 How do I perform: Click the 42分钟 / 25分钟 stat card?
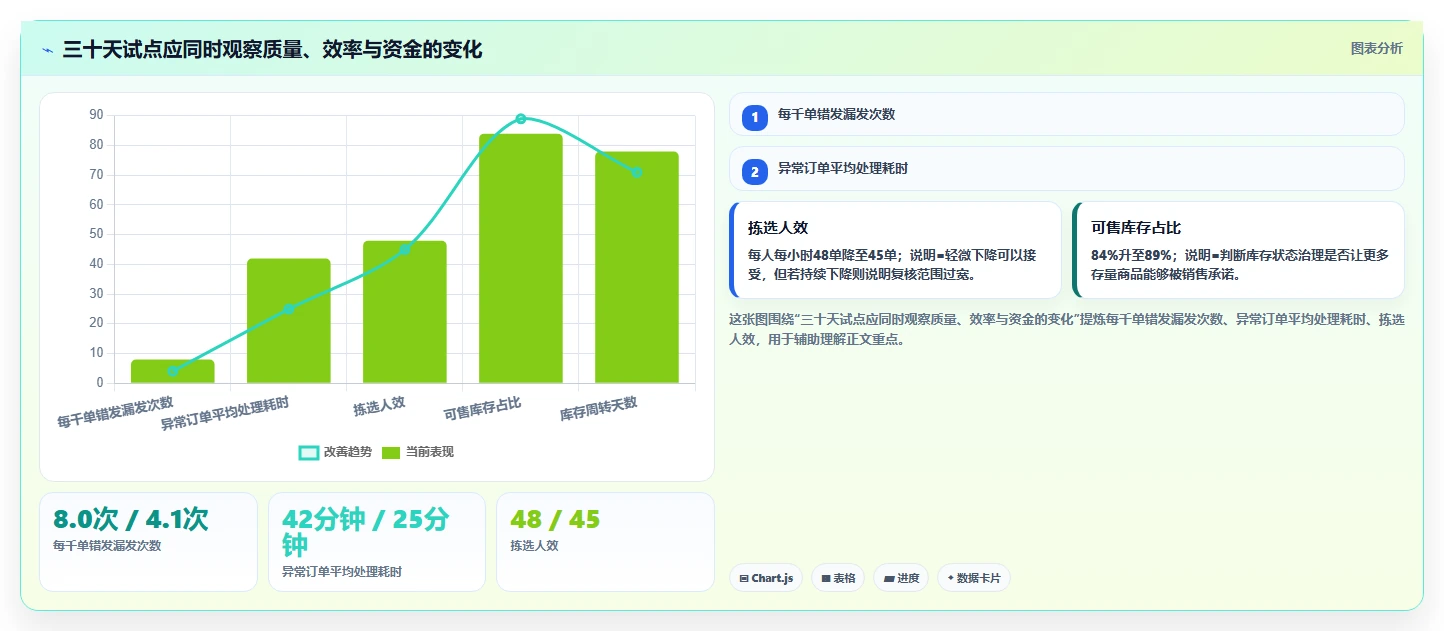(377, 541)
